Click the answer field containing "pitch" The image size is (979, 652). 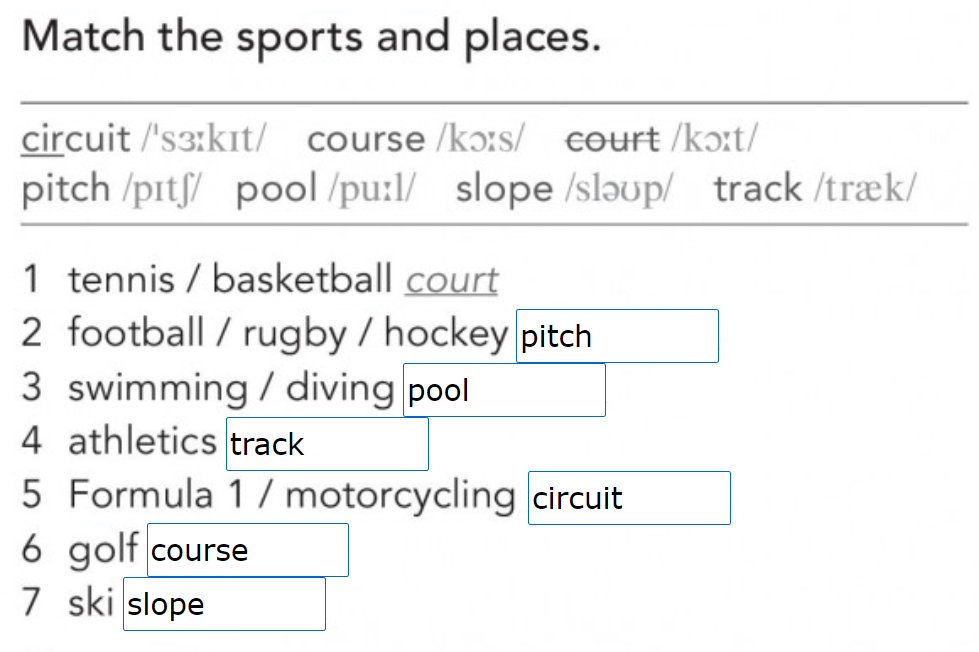617,336
